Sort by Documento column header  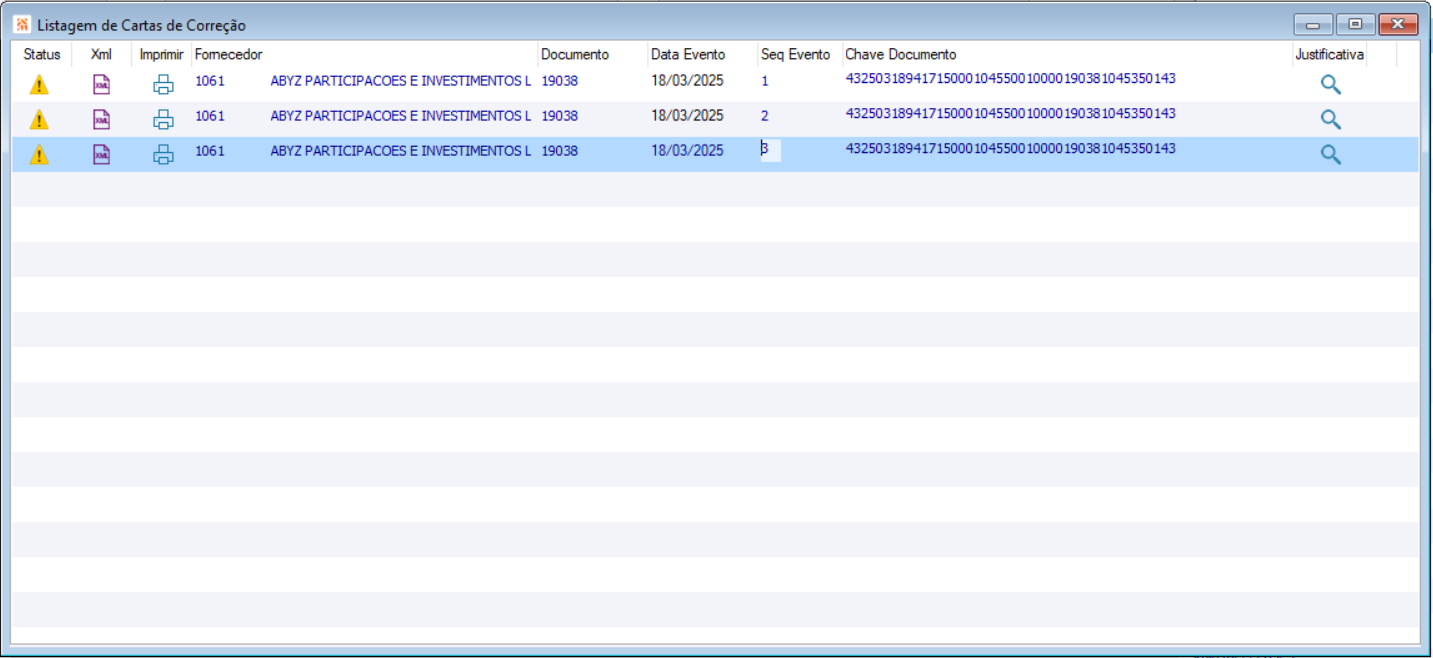574,54
